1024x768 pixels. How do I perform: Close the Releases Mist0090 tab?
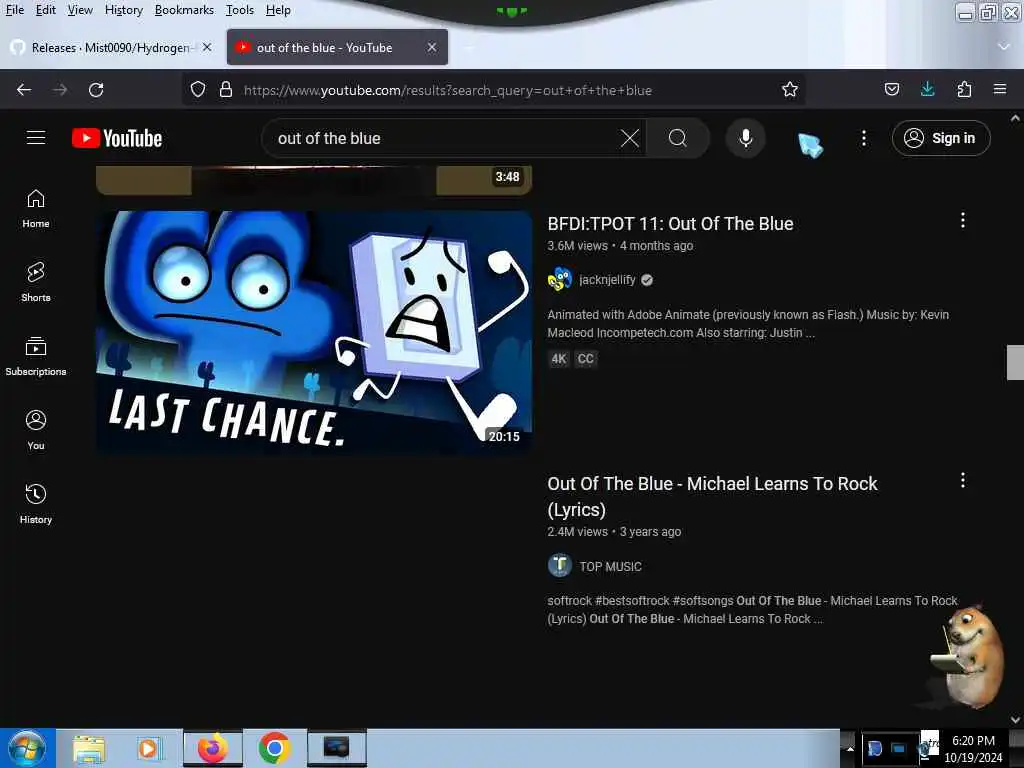tap(207, 47)
